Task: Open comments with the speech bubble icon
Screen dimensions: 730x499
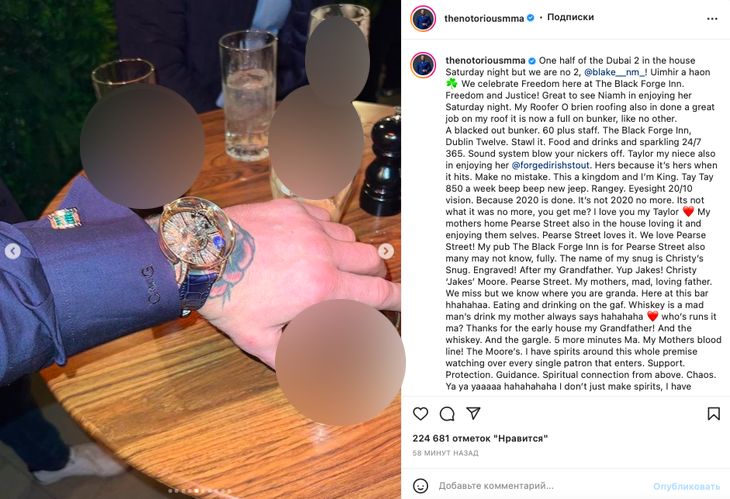Action: (447, 413)
